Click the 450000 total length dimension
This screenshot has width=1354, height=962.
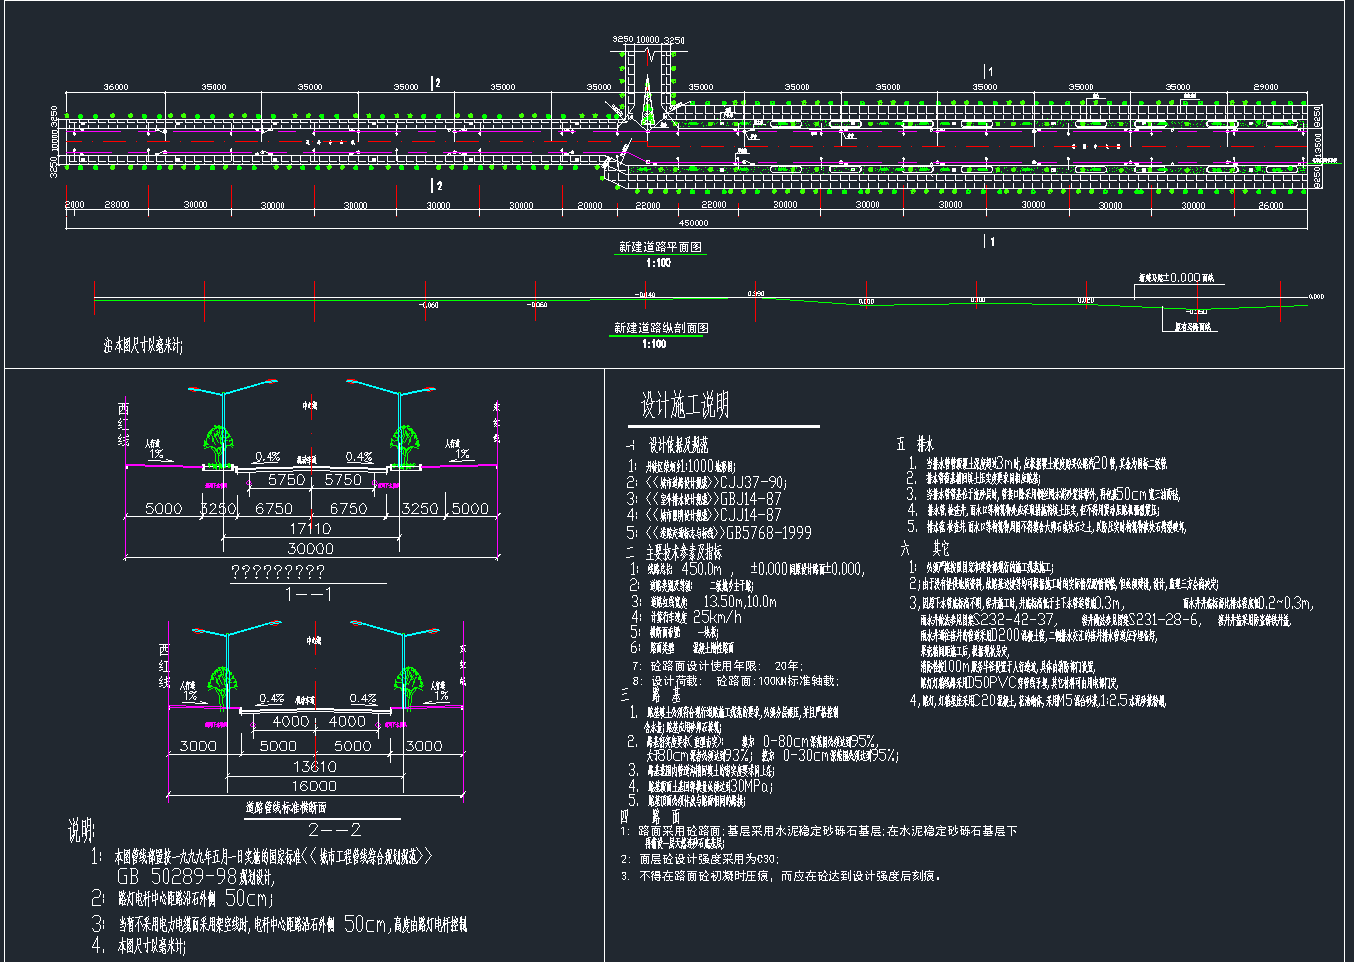tap(693, 223)
